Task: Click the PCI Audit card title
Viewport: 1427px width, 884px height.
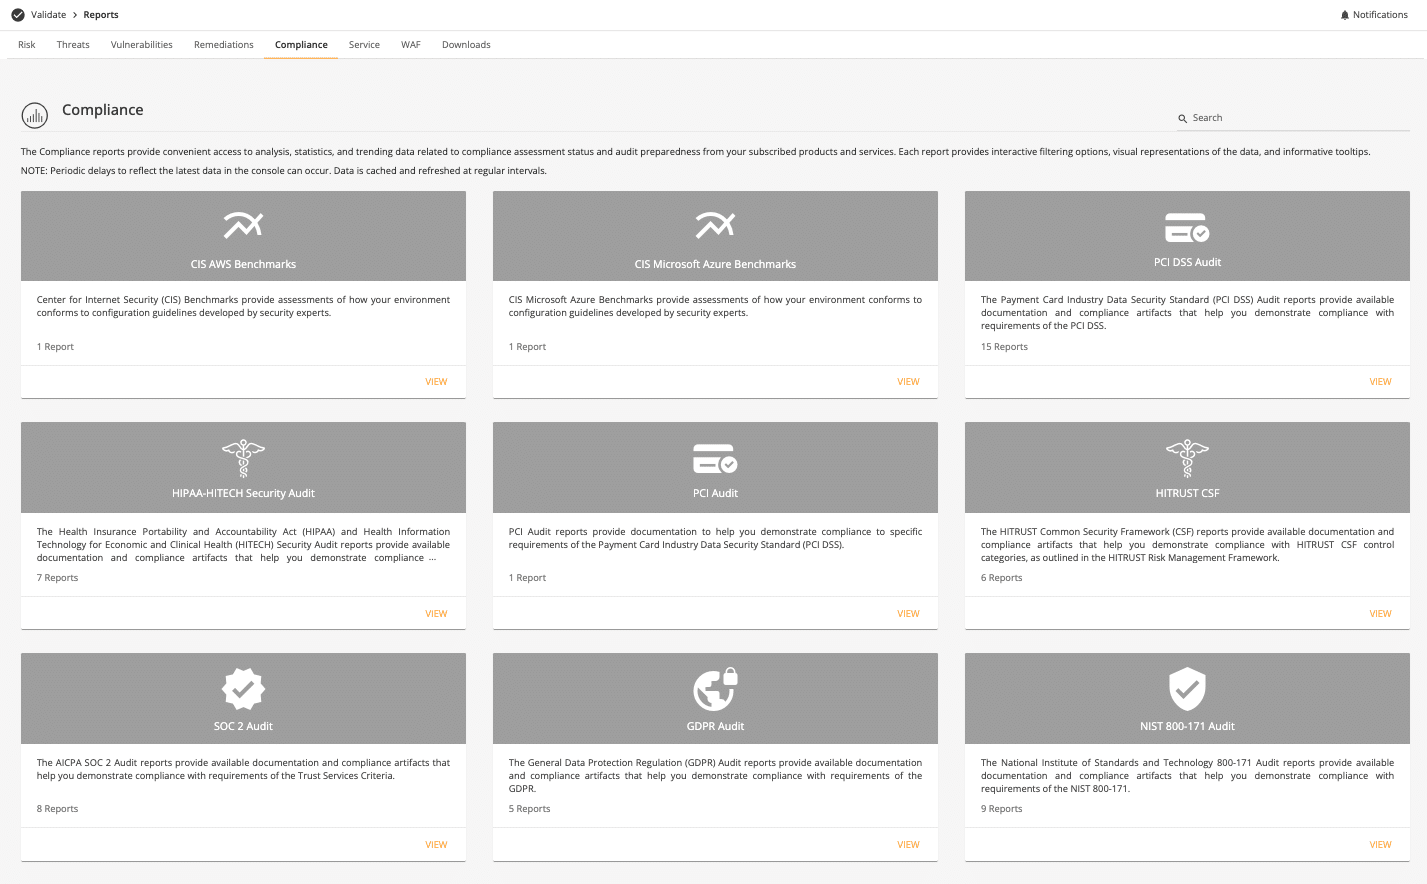Action: (x=715, y=494)
